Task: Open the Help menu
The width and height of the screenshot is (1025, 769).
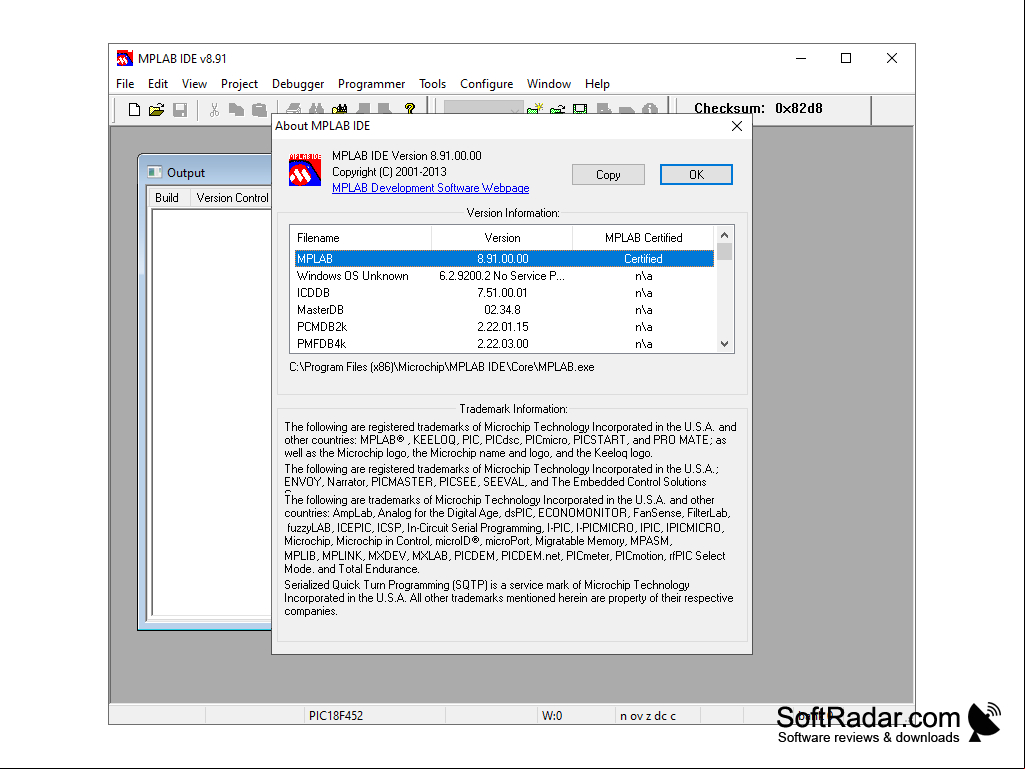Action: click(x=597, y=84)
